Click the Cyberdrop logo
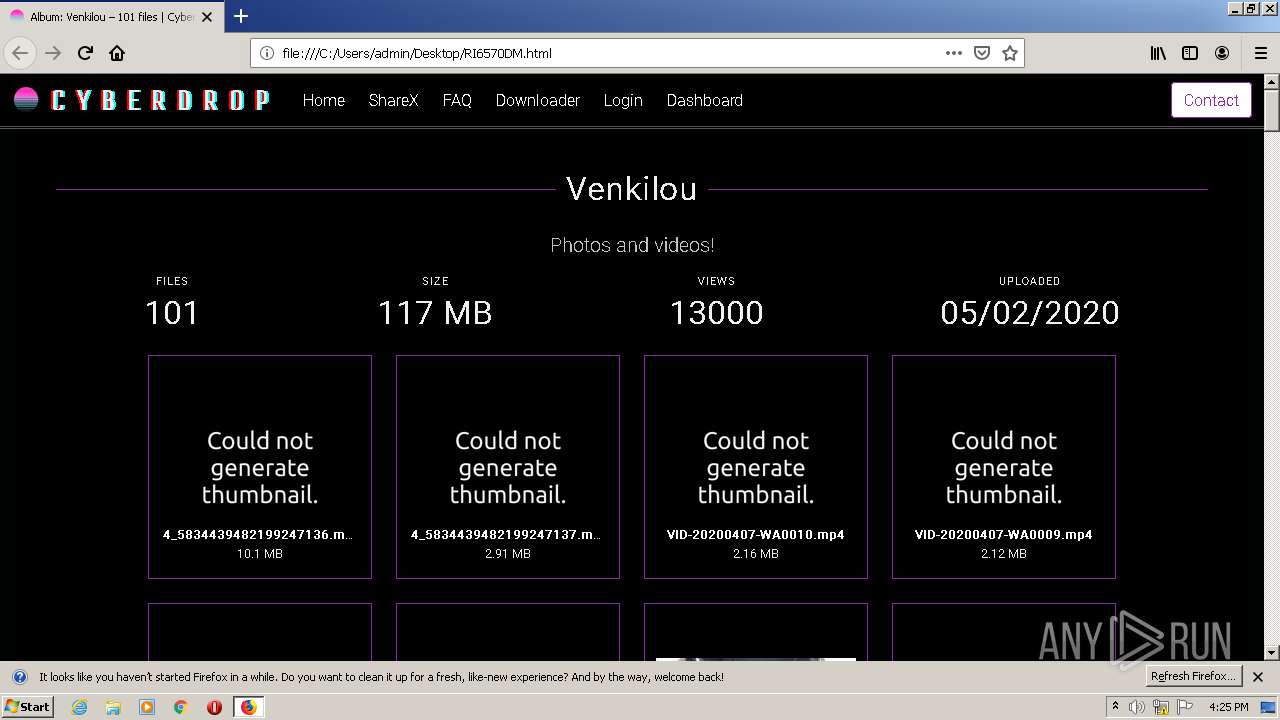This screenshot has height=720, width=1280. [142, 100]
